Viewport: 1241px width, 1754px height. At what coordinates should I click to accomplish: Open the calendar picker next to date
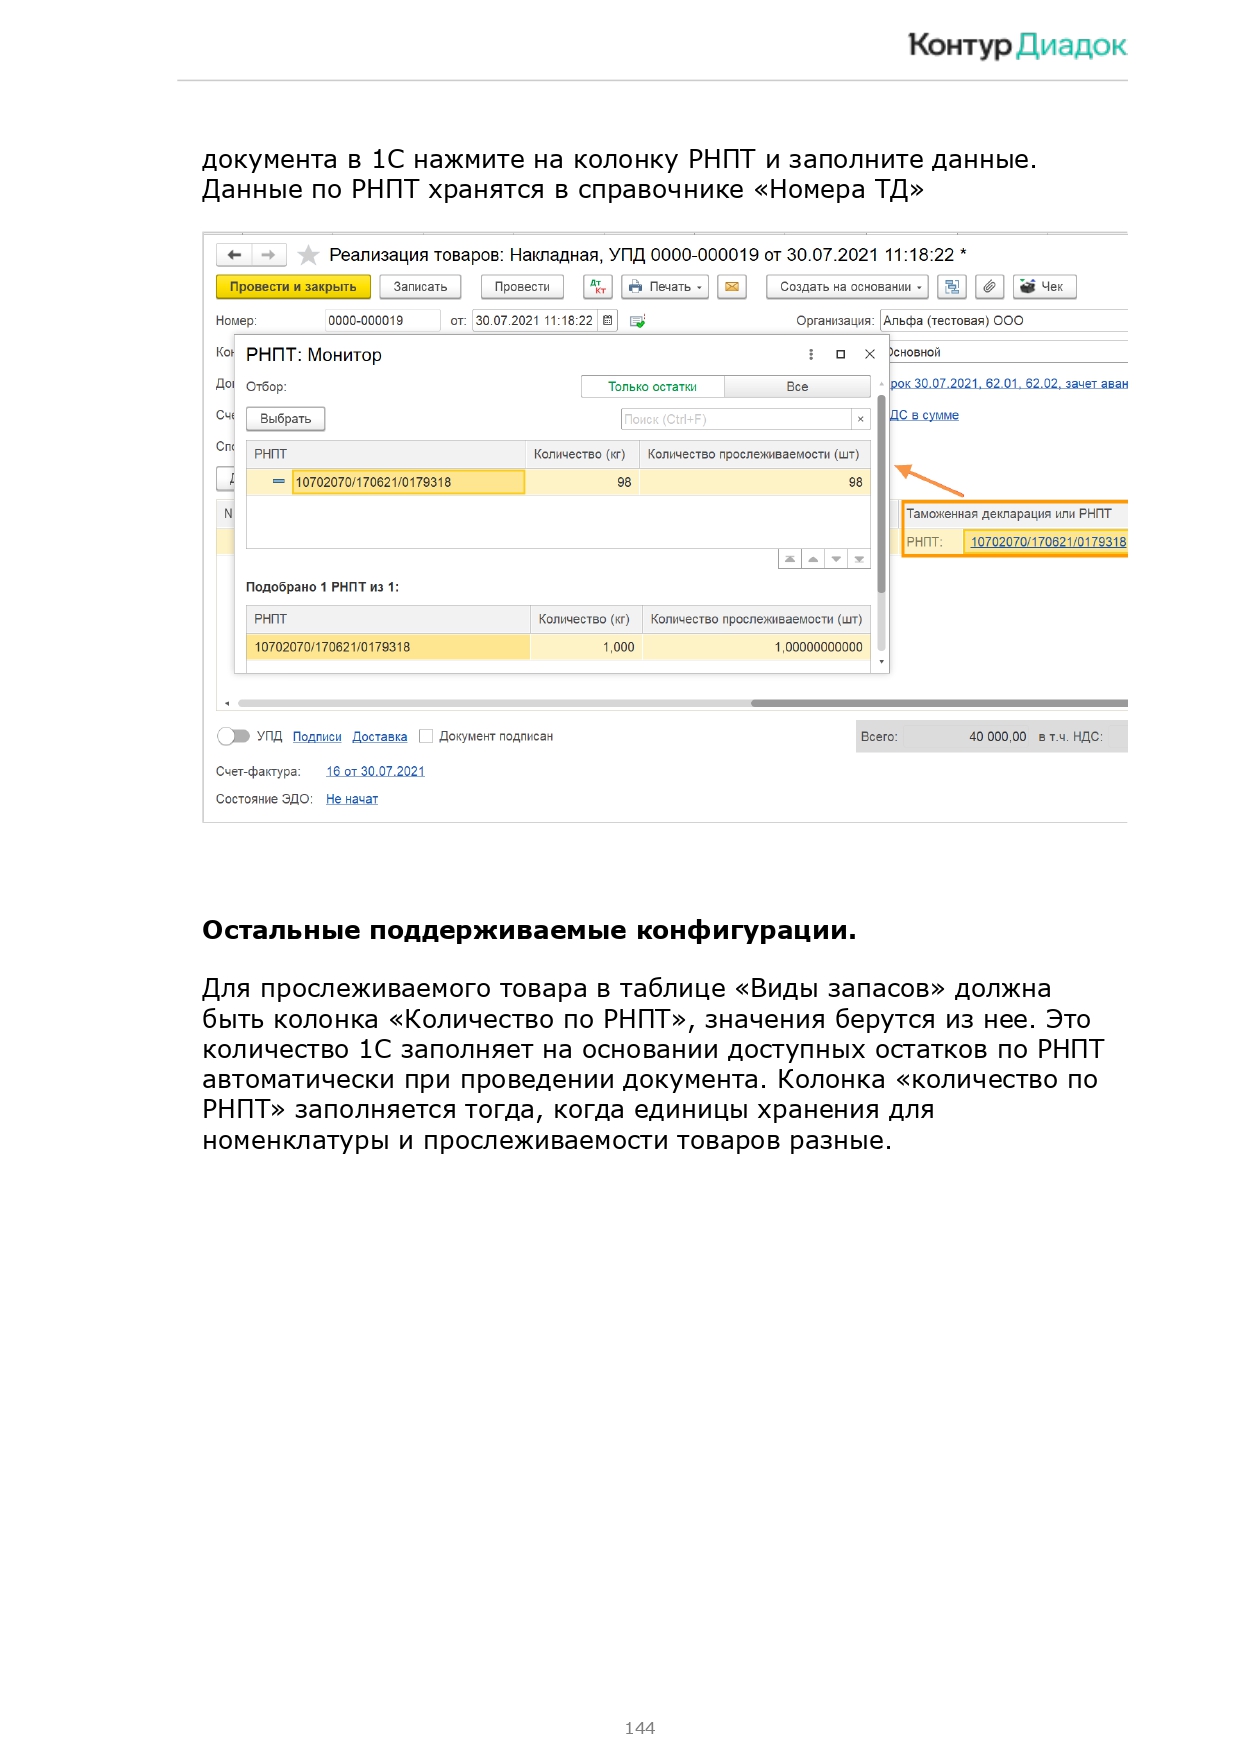608,321
